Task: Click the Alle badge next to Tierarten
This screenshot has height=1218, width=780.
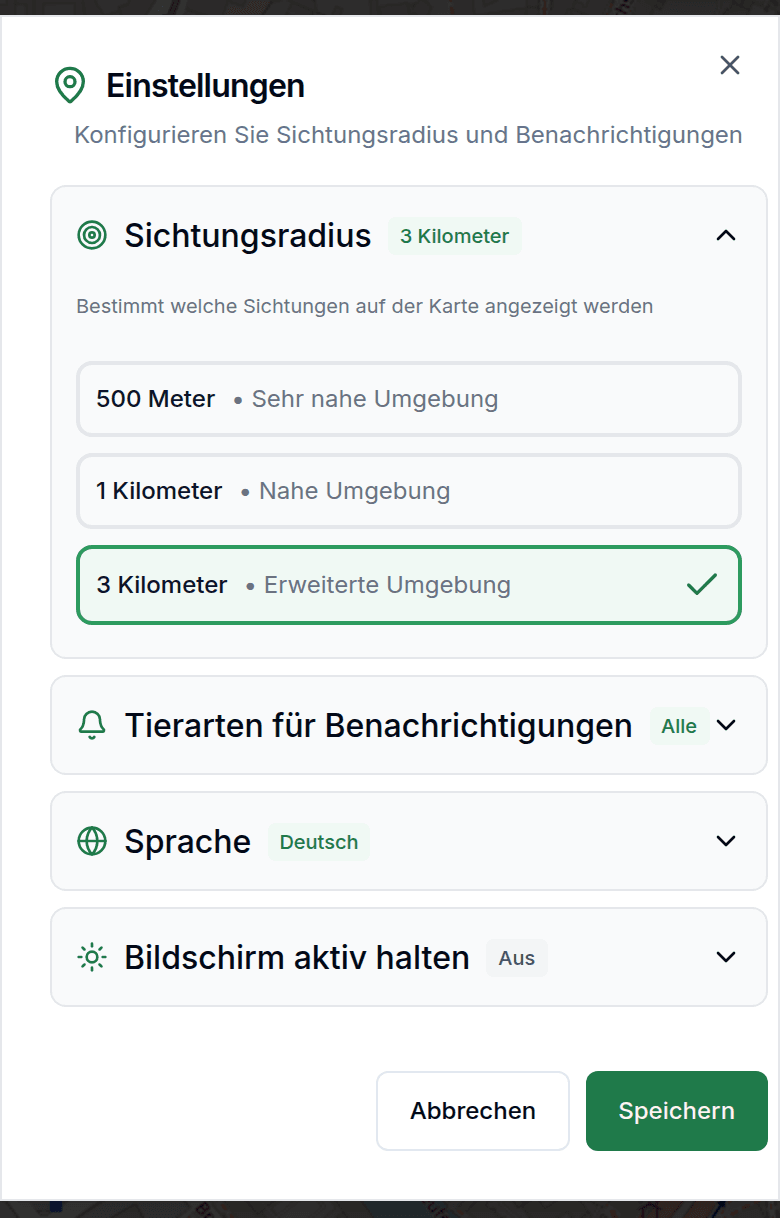Action: pyautogui.click(x=679, y=726)
